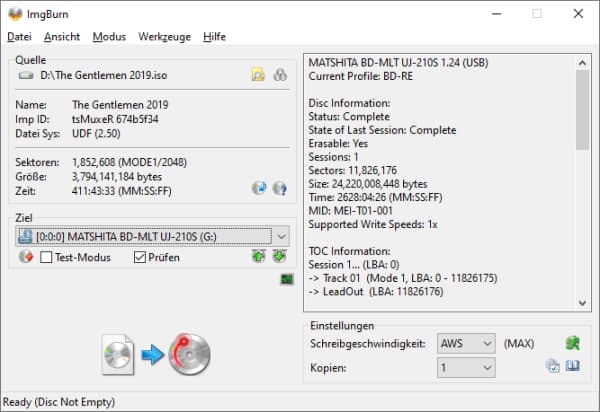Click the disc info scrollbar up arrow
The height and width of the screenshot is (412, 600).
[582, 62]
